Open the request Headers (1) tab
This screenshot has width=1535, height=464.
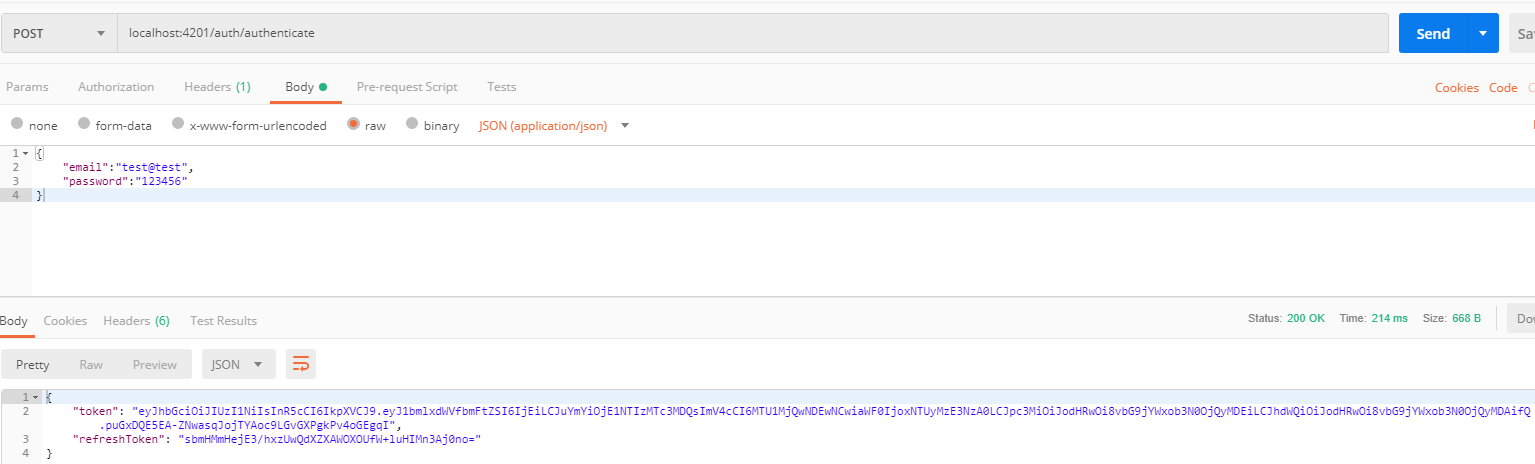217,87
